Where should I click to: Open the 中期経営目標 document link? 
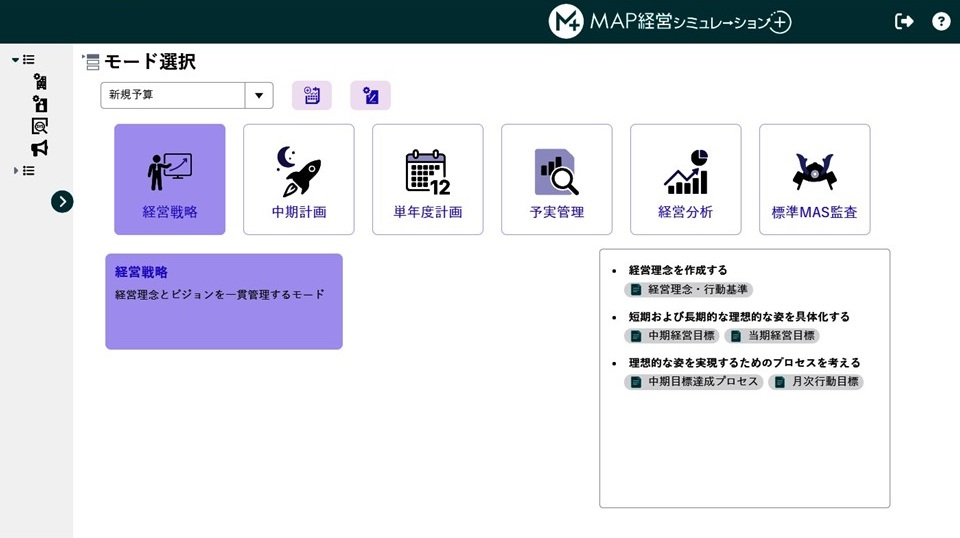click(672, 336)
